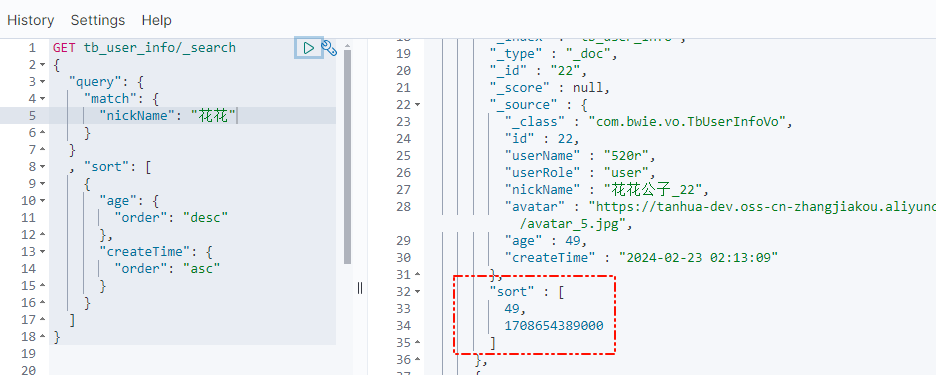
Task: Collapse the "query" block at line 3
Action: [42, 82]
